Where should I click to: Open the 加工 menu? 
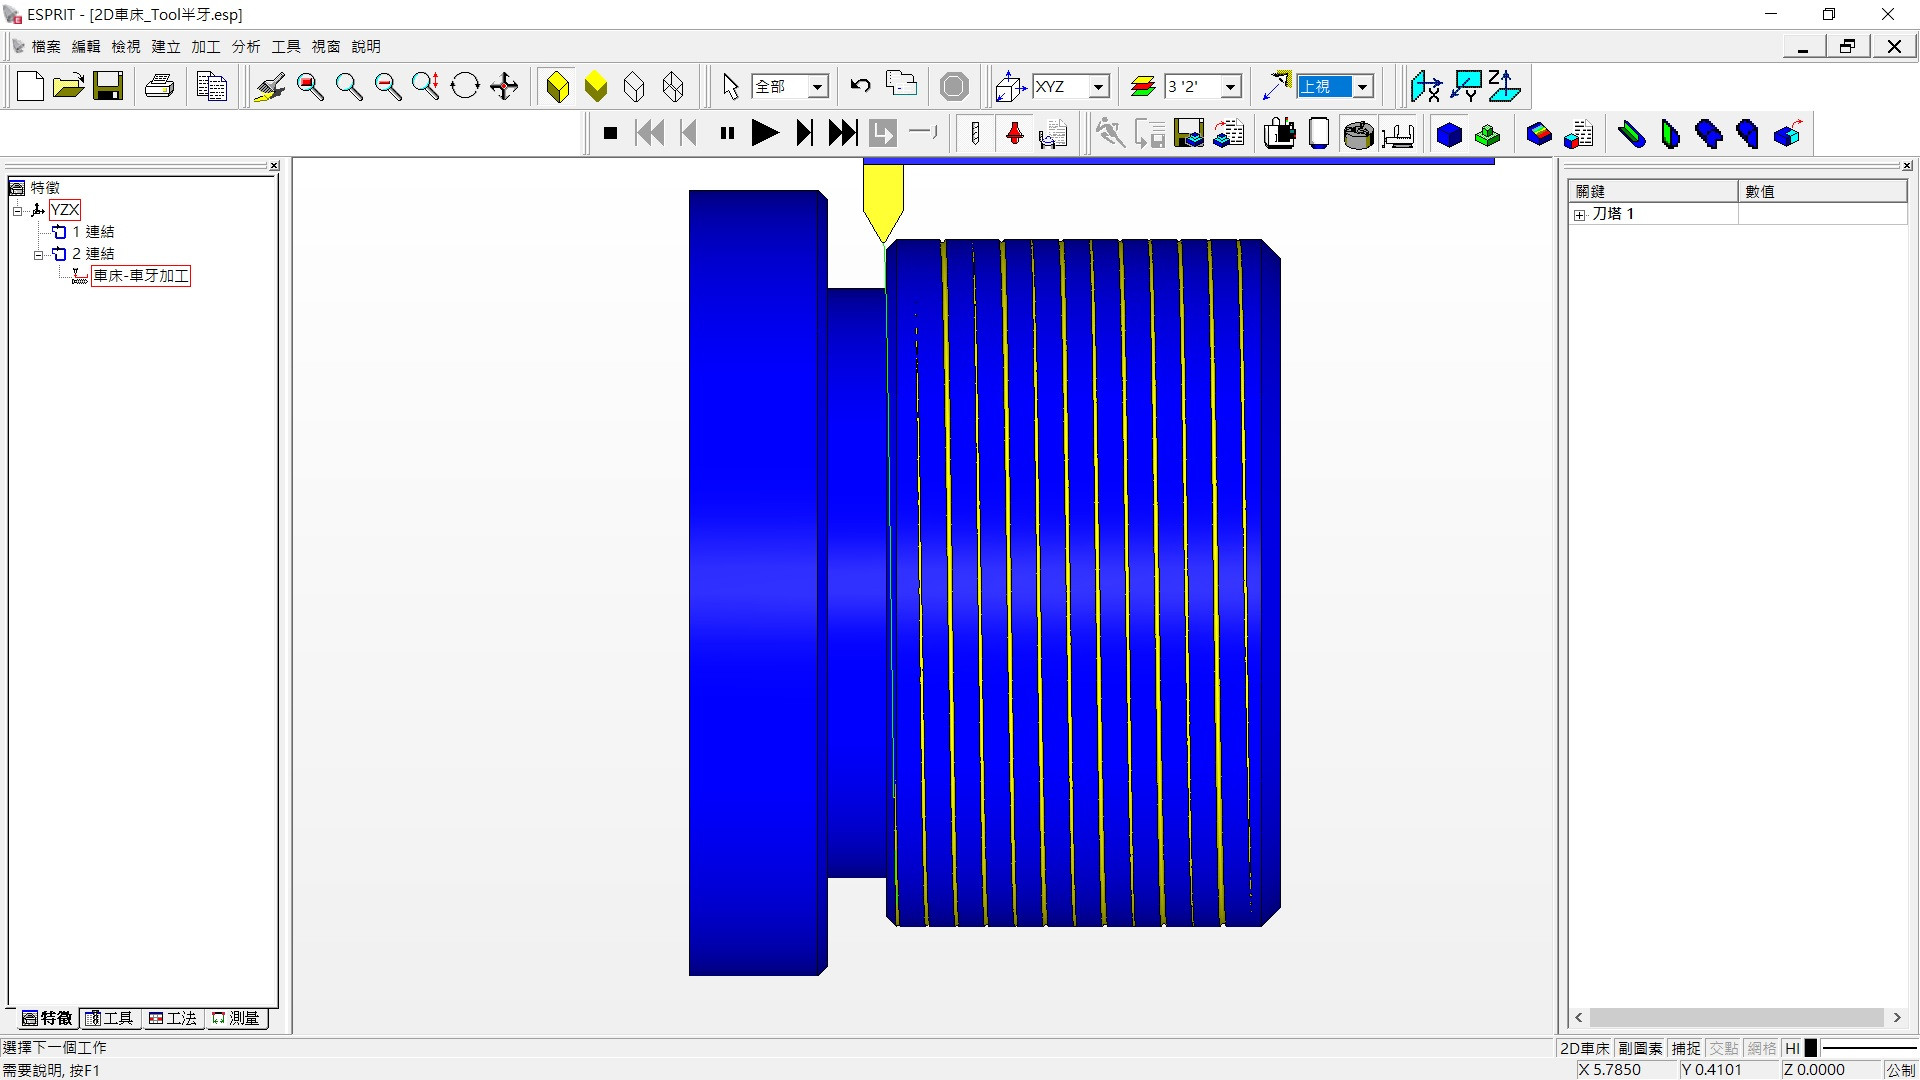(205, 47)
